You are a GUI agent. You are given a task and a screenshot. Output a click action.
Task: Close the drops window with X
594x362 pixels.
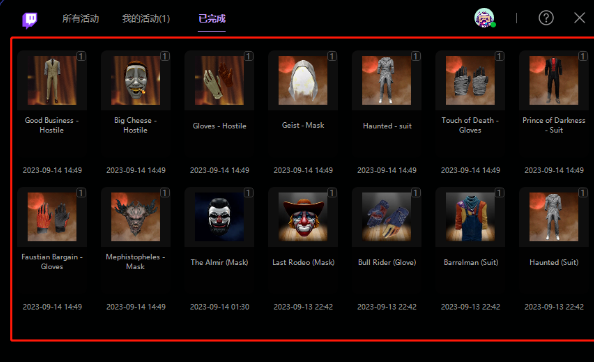point(579,18)
